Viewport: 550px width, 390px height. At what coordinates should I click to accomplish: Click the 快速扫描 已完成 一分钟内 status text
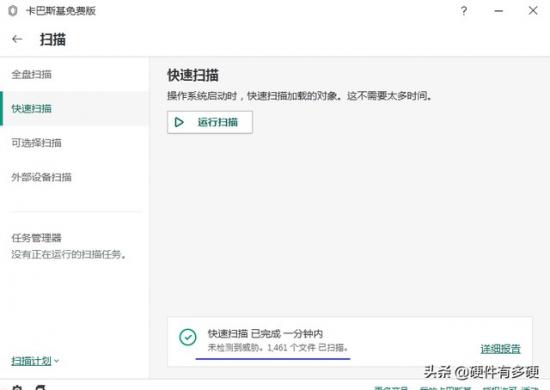pos(265,334)
